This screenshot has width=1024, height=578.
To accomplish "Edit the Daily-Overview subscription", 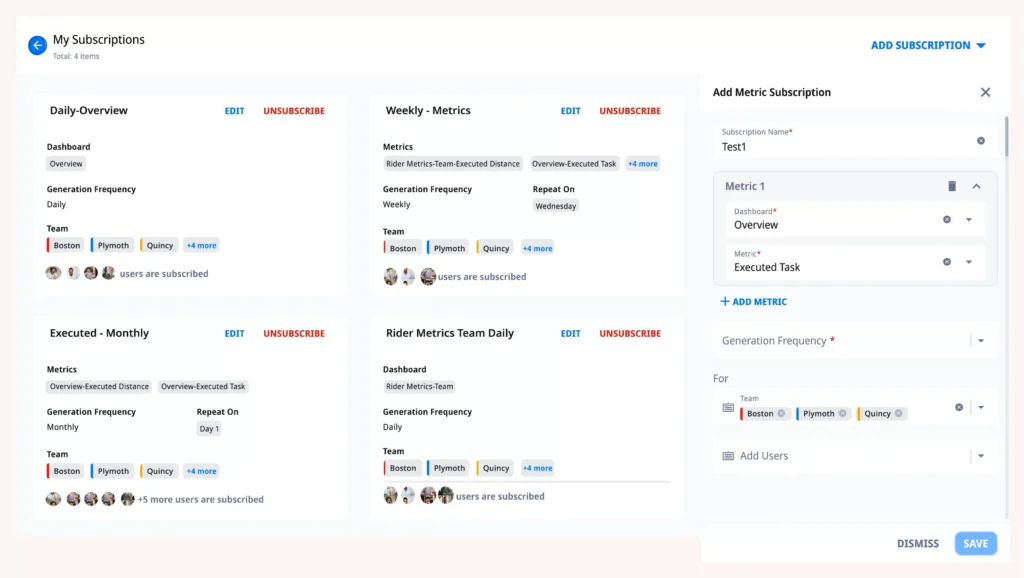I will click(x=234, y=111).
